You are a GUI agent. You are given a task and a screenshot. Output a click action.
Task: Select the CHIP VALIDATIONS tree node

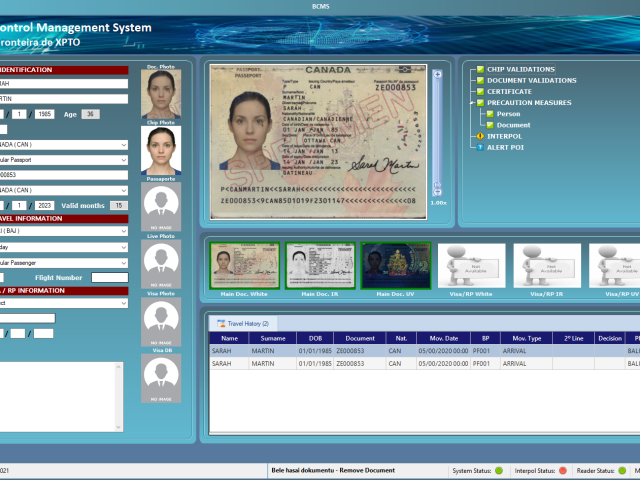click(x=521, y=69)
